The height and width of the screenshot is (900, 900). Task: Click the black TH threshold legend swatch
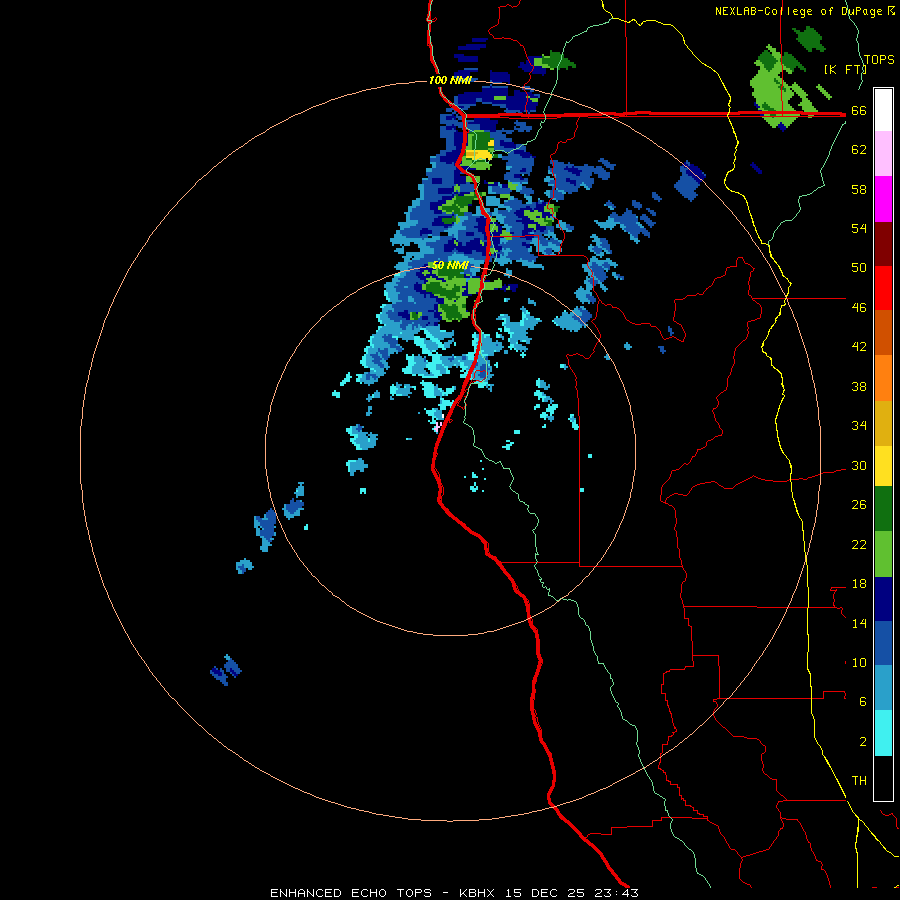pyautogui.click(x=883, y=778)
